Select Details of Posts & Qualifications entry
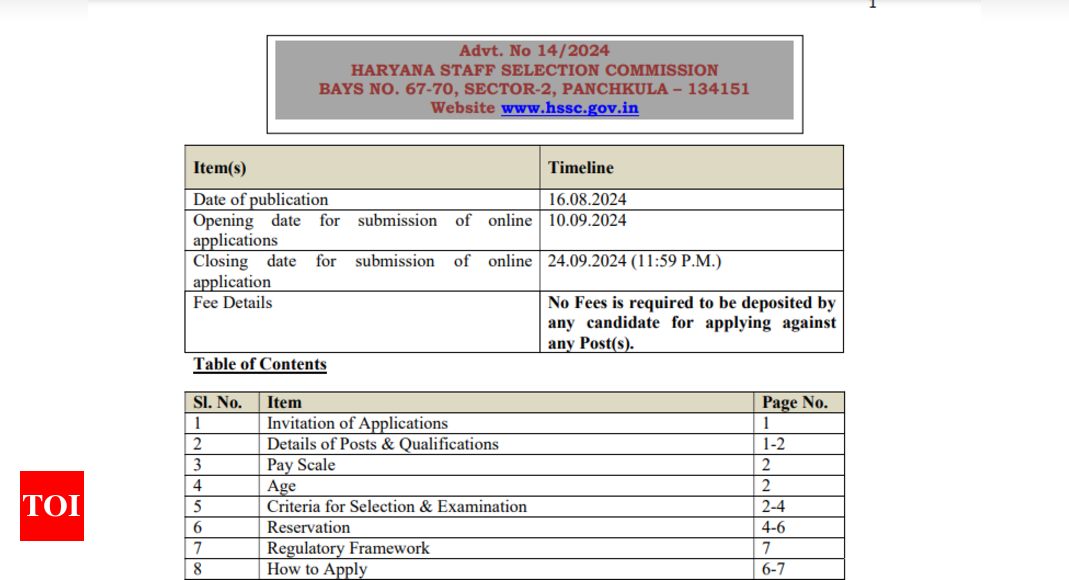1069x580 pixels. pos(382,444)
